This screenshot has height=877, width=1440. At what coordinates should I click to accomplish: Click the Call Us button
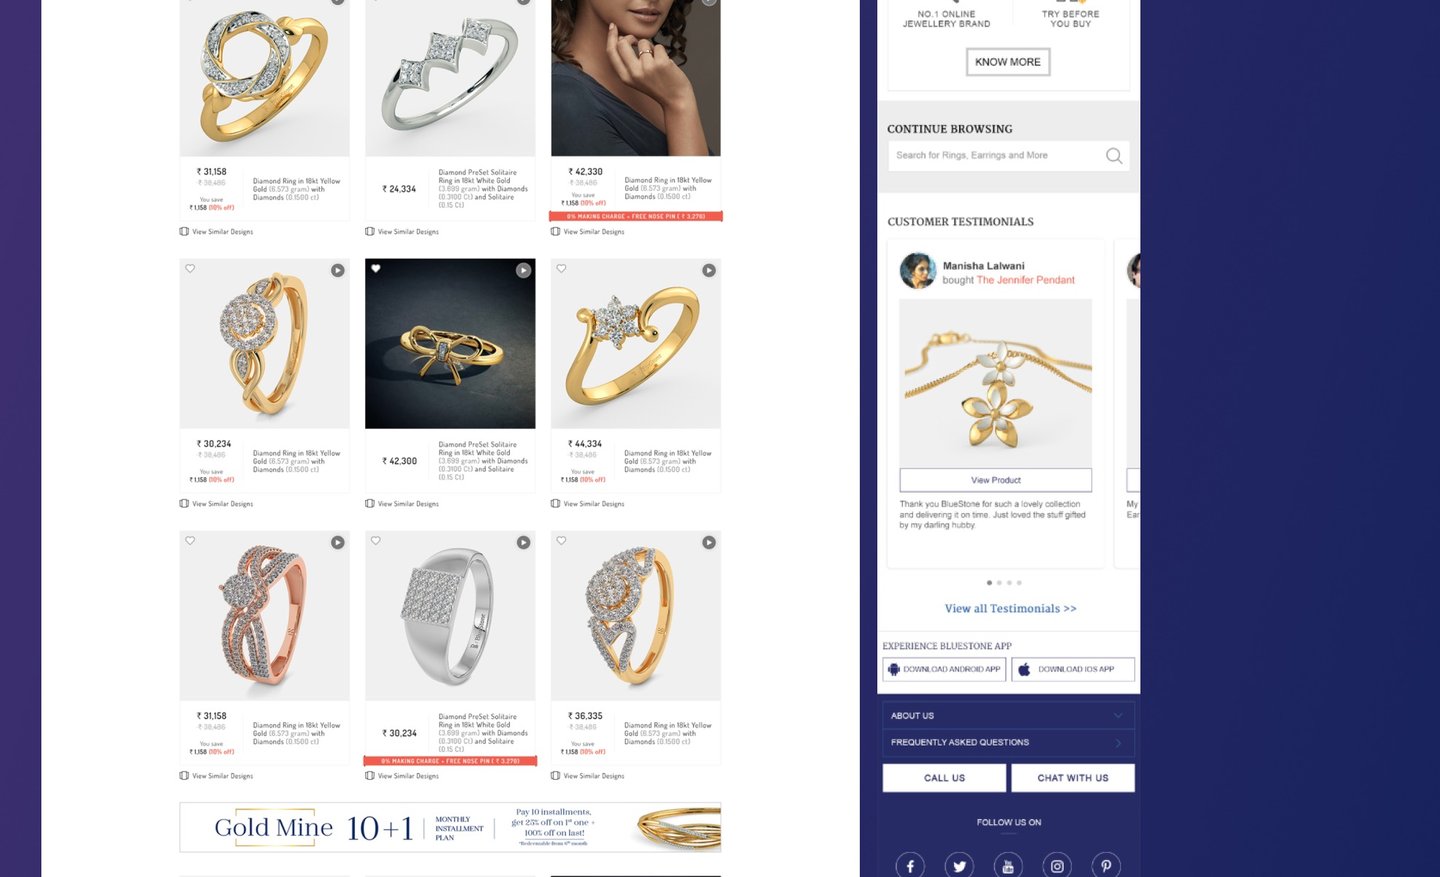(944, 778)
